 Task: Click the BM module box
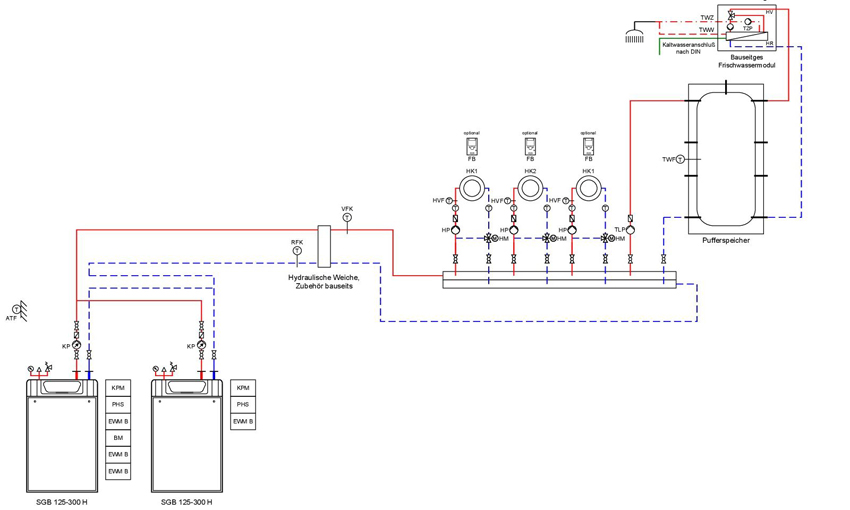coord(118,438)
